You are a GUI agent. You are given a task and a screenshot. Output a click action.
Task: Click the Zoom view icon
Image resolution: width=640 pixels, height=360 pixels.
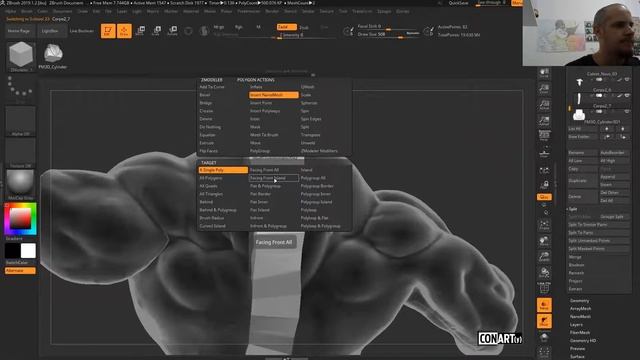[544, 89]
